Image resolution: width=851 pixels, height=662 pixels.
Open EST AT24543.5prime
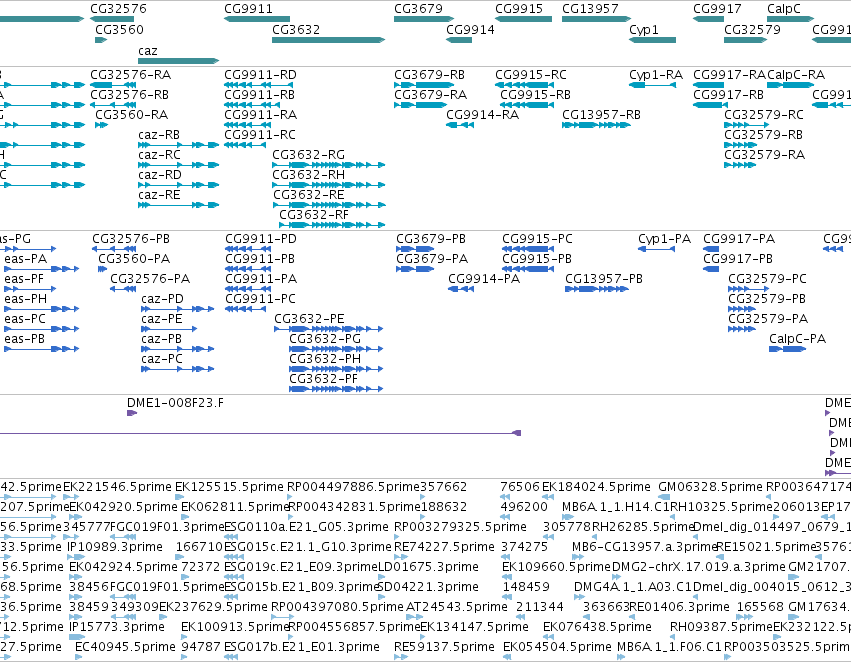456,607
